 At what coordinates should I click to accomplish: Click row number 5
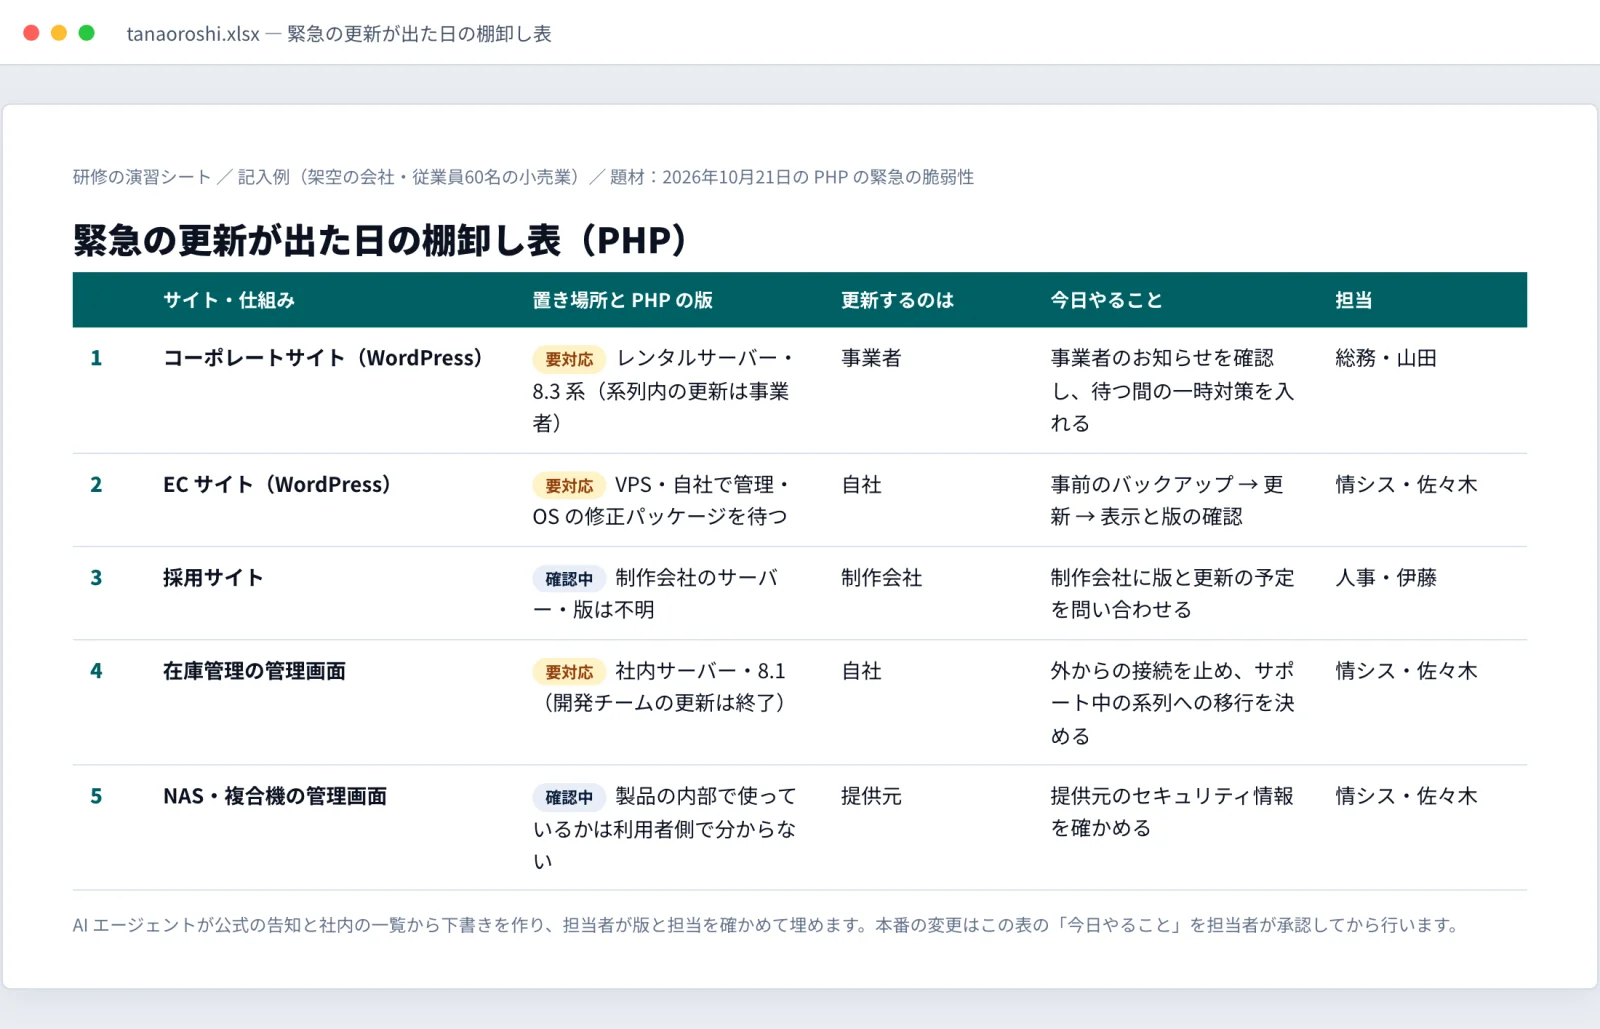tap(96, 796)
